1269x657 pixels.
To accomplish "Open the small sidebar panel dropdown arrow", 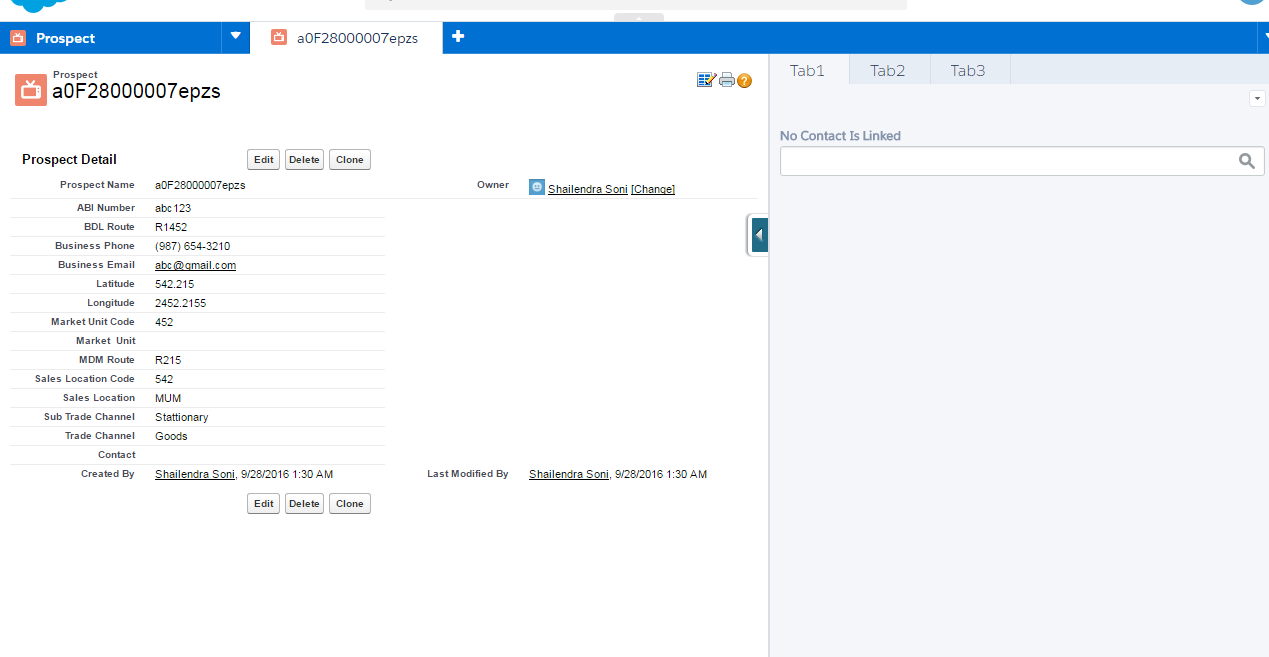I will click(1257, 98).
